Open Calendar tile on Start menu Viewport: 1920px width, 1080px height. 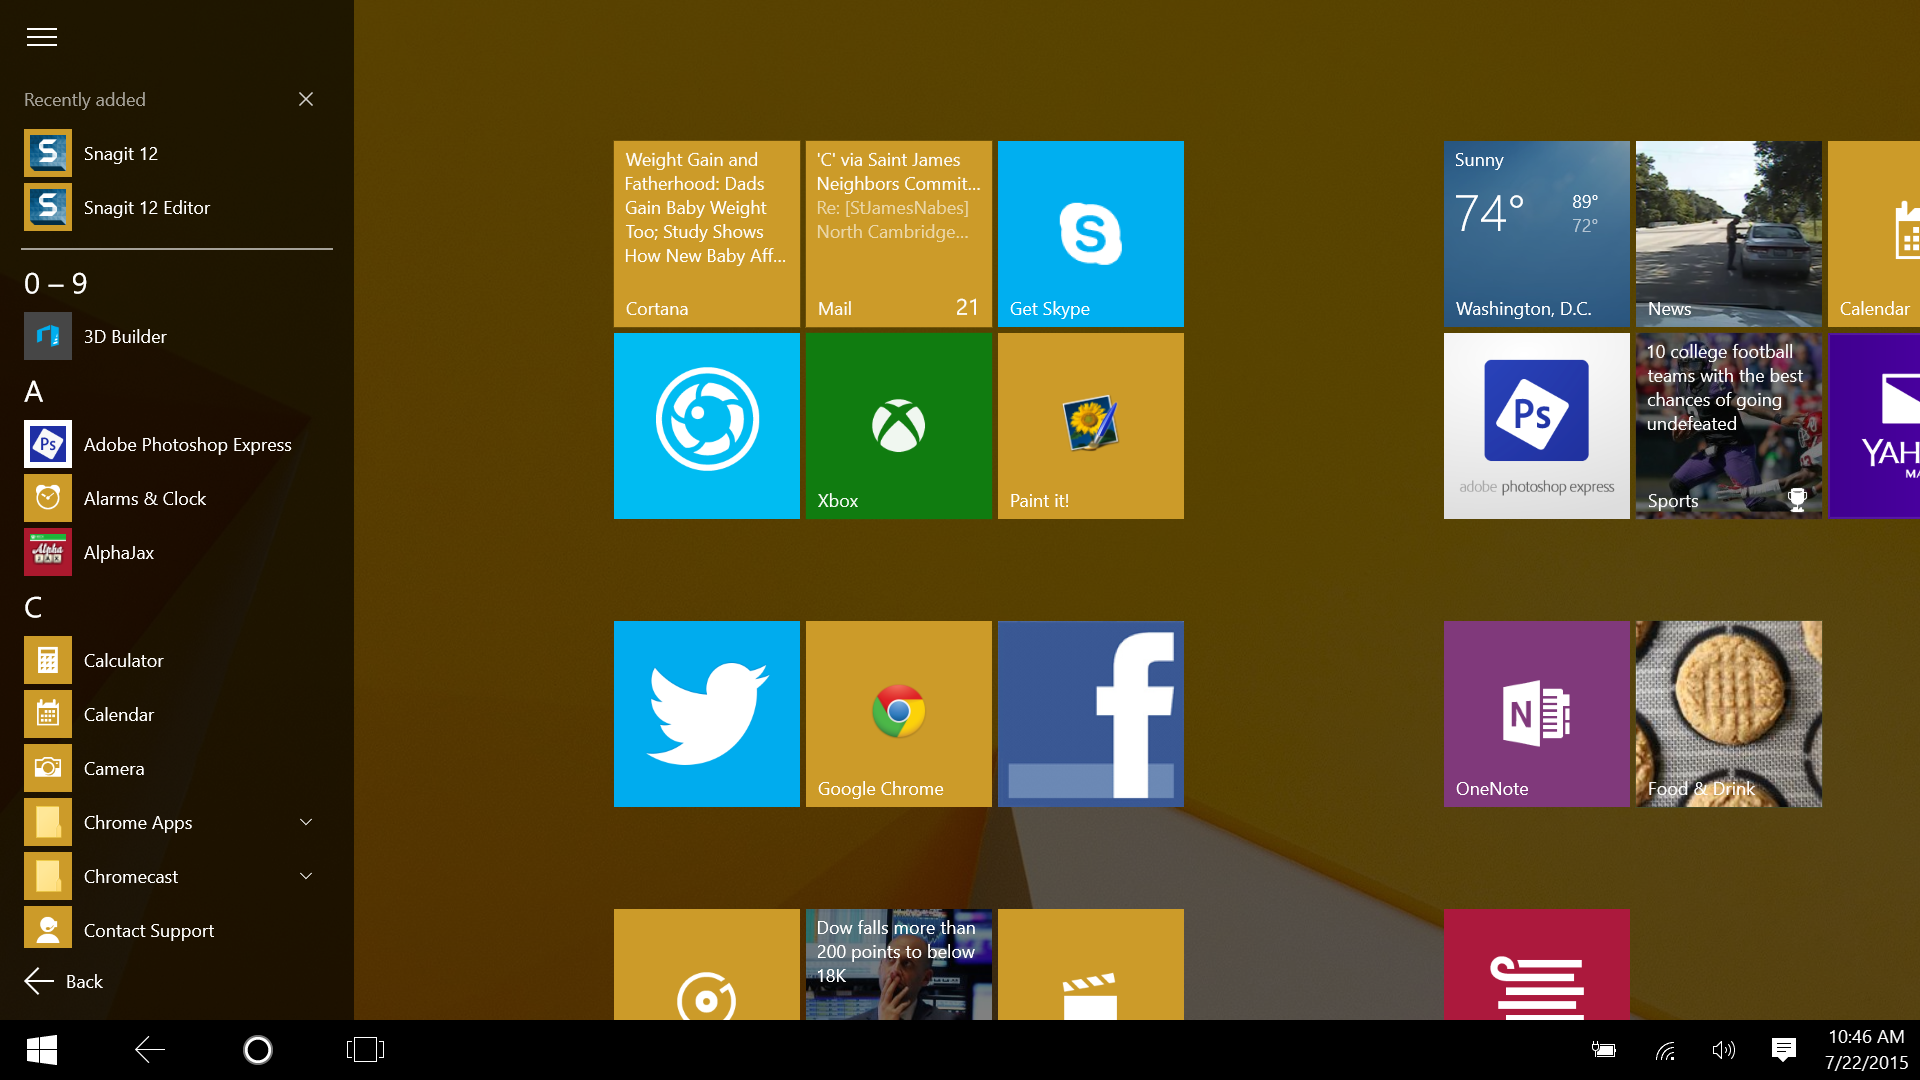click(1874, 233)
